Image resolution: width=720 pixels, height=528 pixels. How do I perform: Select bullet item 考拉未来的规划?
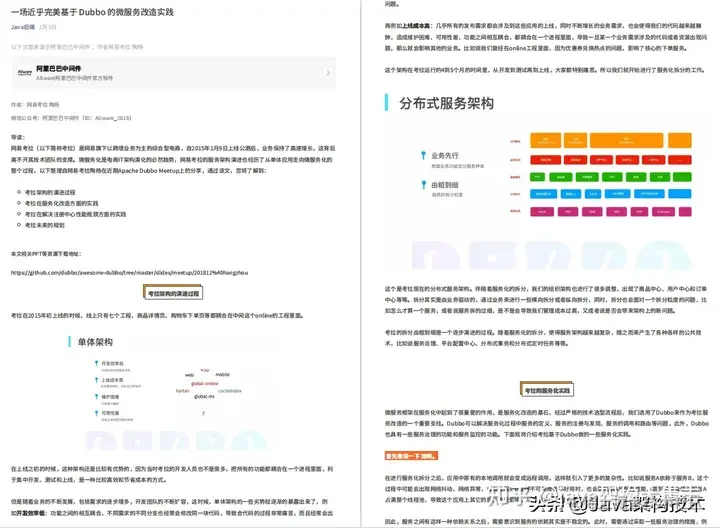[x=45, y=225]
